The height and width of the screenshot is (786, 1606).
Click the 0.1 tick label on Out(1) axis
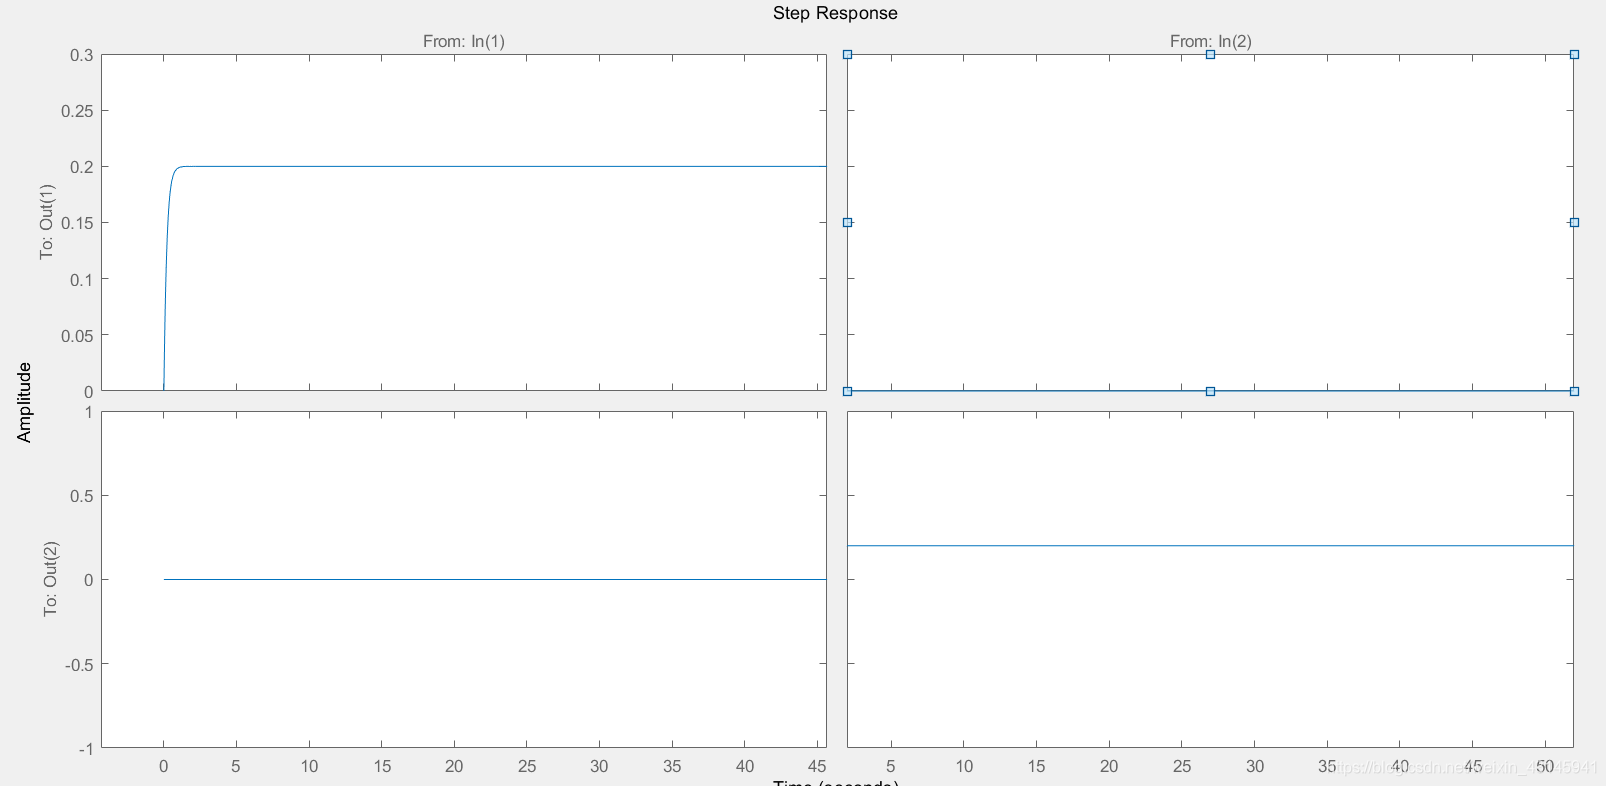[82, 279]
